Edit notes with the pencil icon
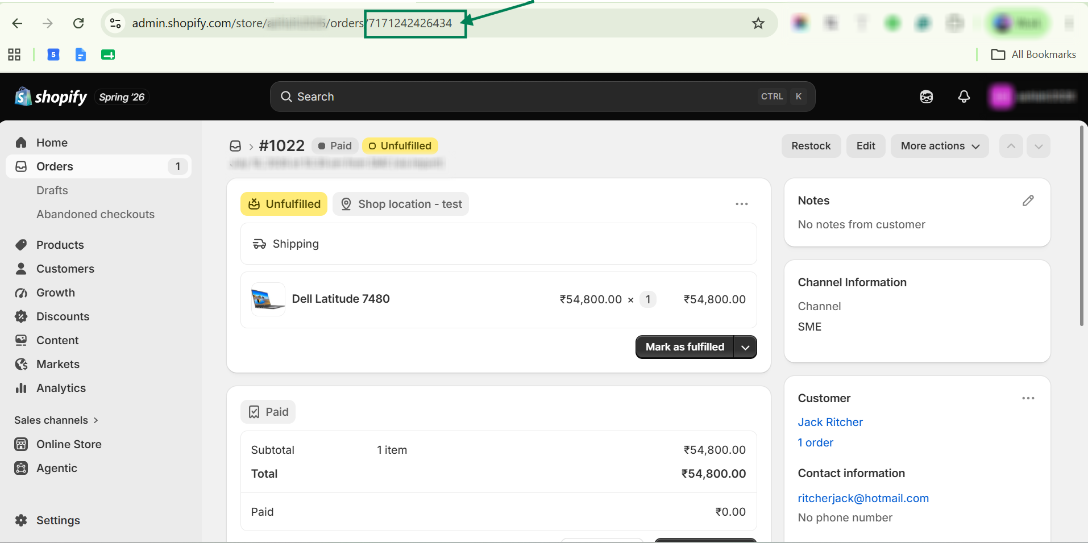Screen dimensions: 1088x543 click(x=1028, y=200)
